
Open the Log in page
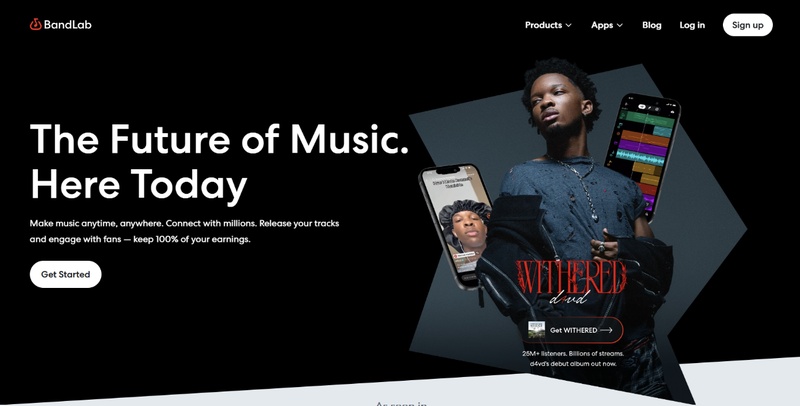[x=692, y=25]
